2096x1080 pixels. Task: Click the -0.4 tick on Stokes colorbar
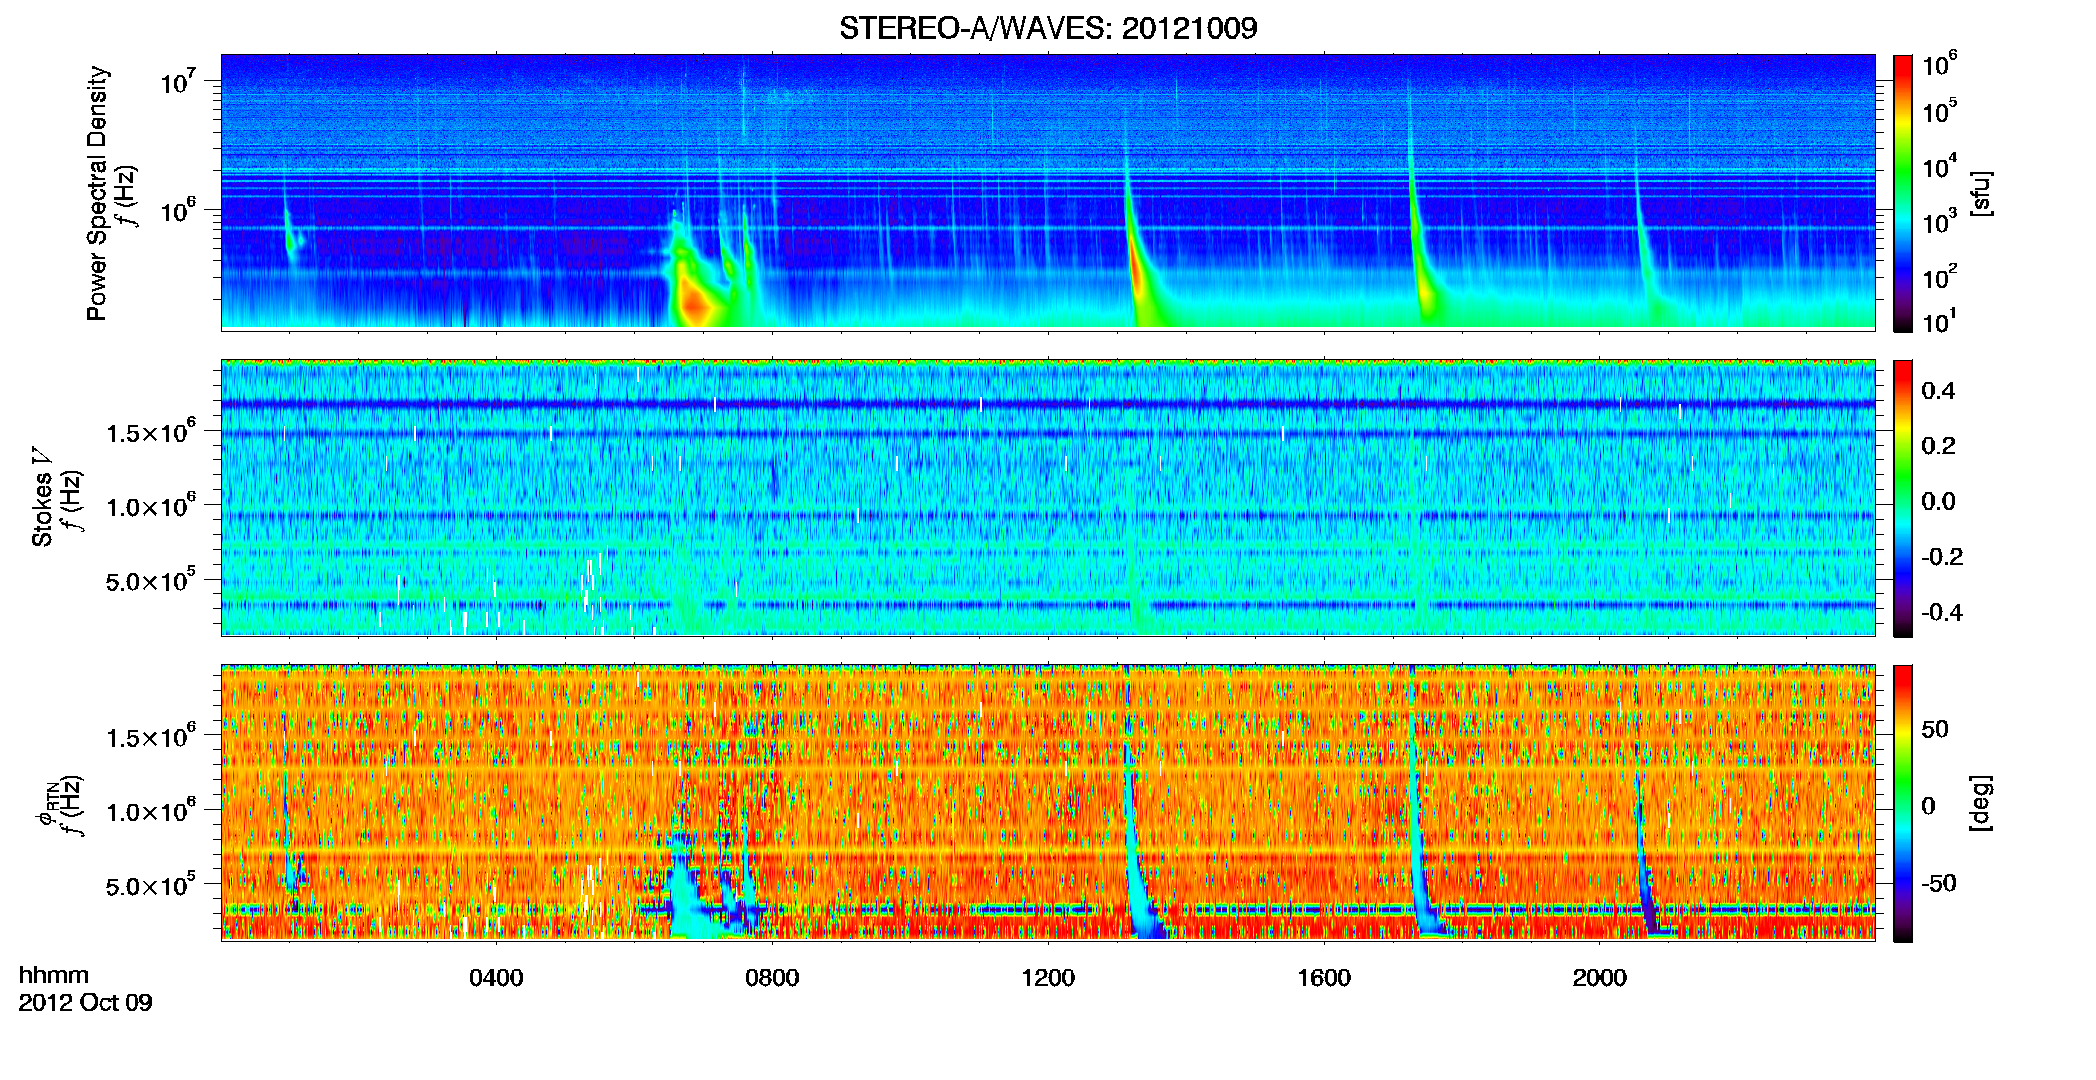(x=1942, y=612)
